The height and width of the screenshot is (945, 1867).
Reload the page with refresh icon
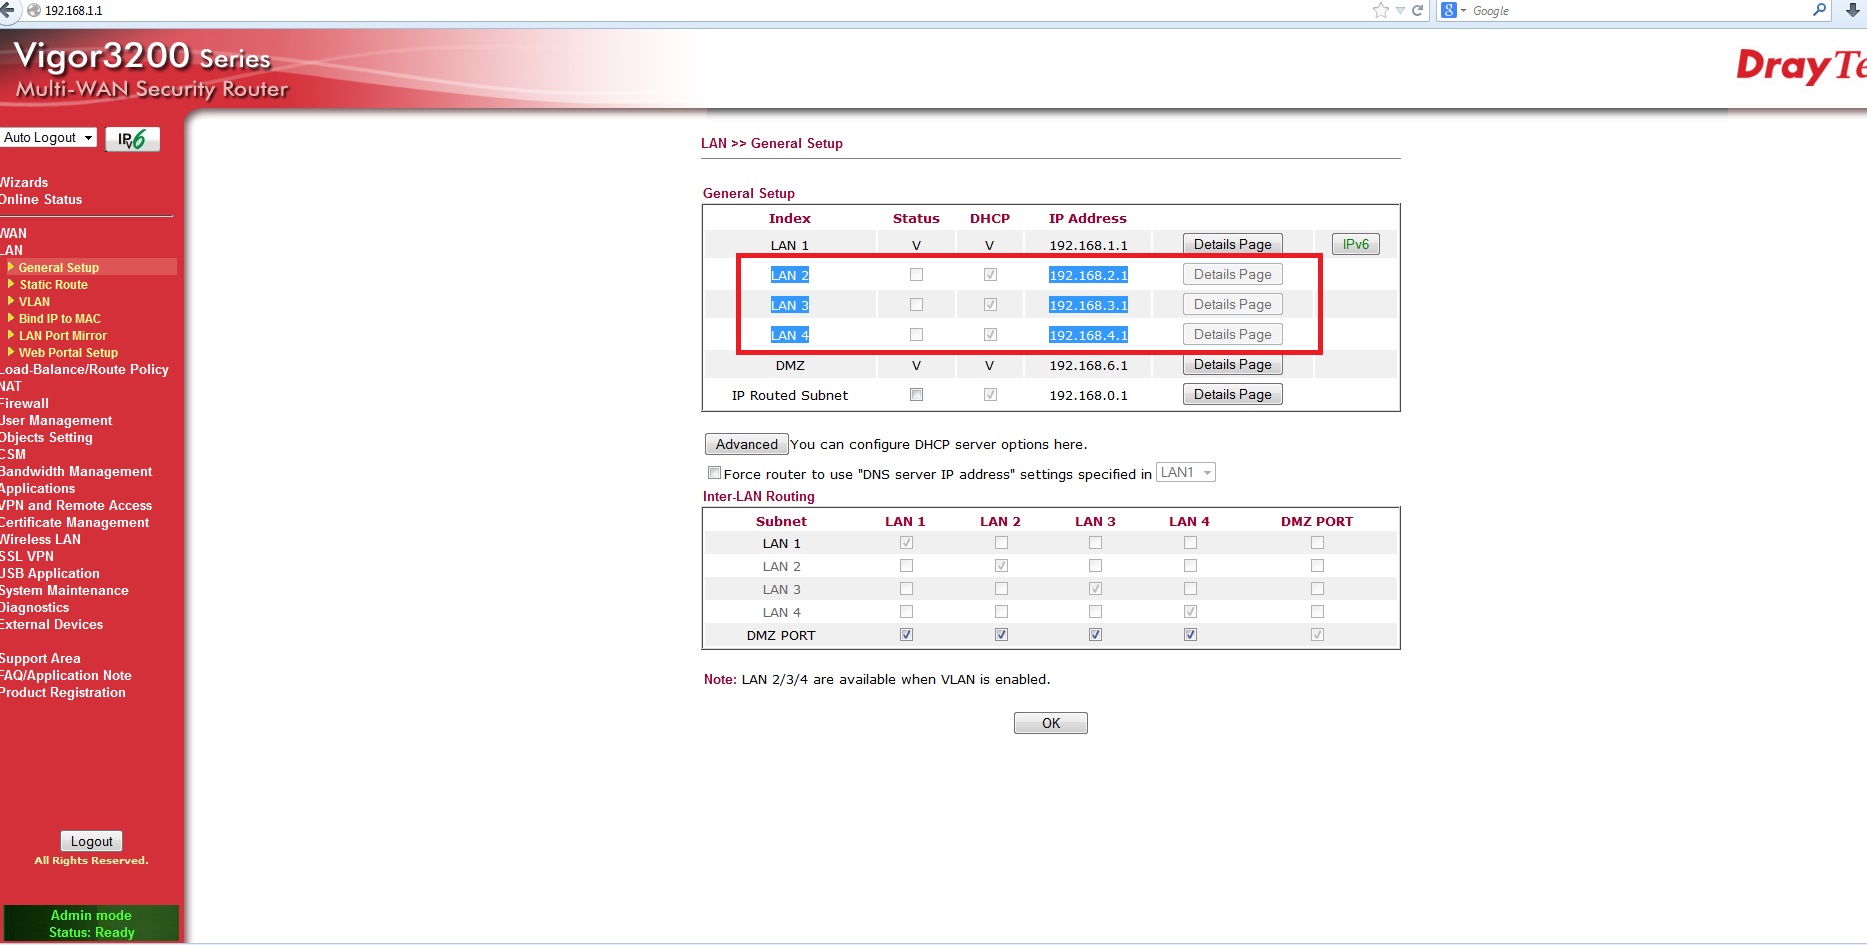(x=1417, y=10)
